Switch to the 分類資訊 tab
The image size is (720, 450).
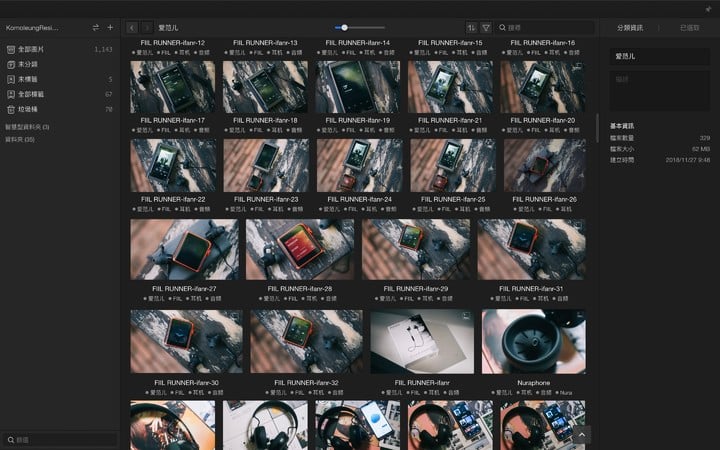(x=630, y=28)
